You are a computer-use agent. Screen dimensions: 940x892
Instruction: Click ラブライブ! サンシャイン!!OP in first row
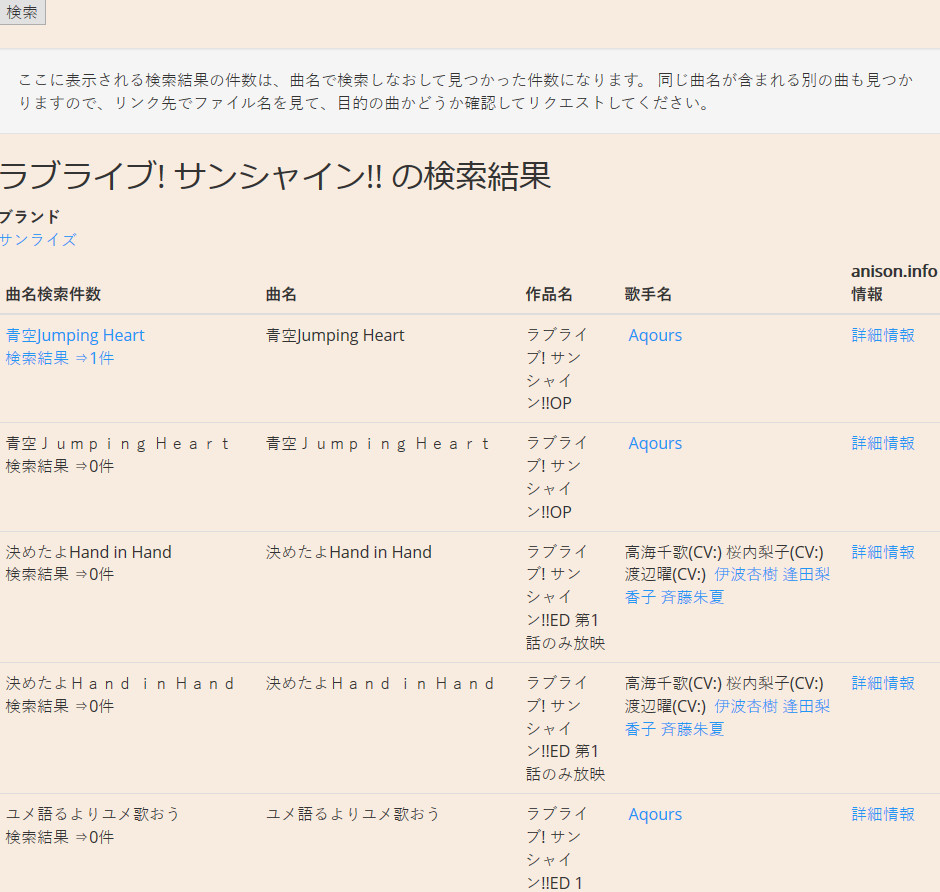[x=556, y=369]
